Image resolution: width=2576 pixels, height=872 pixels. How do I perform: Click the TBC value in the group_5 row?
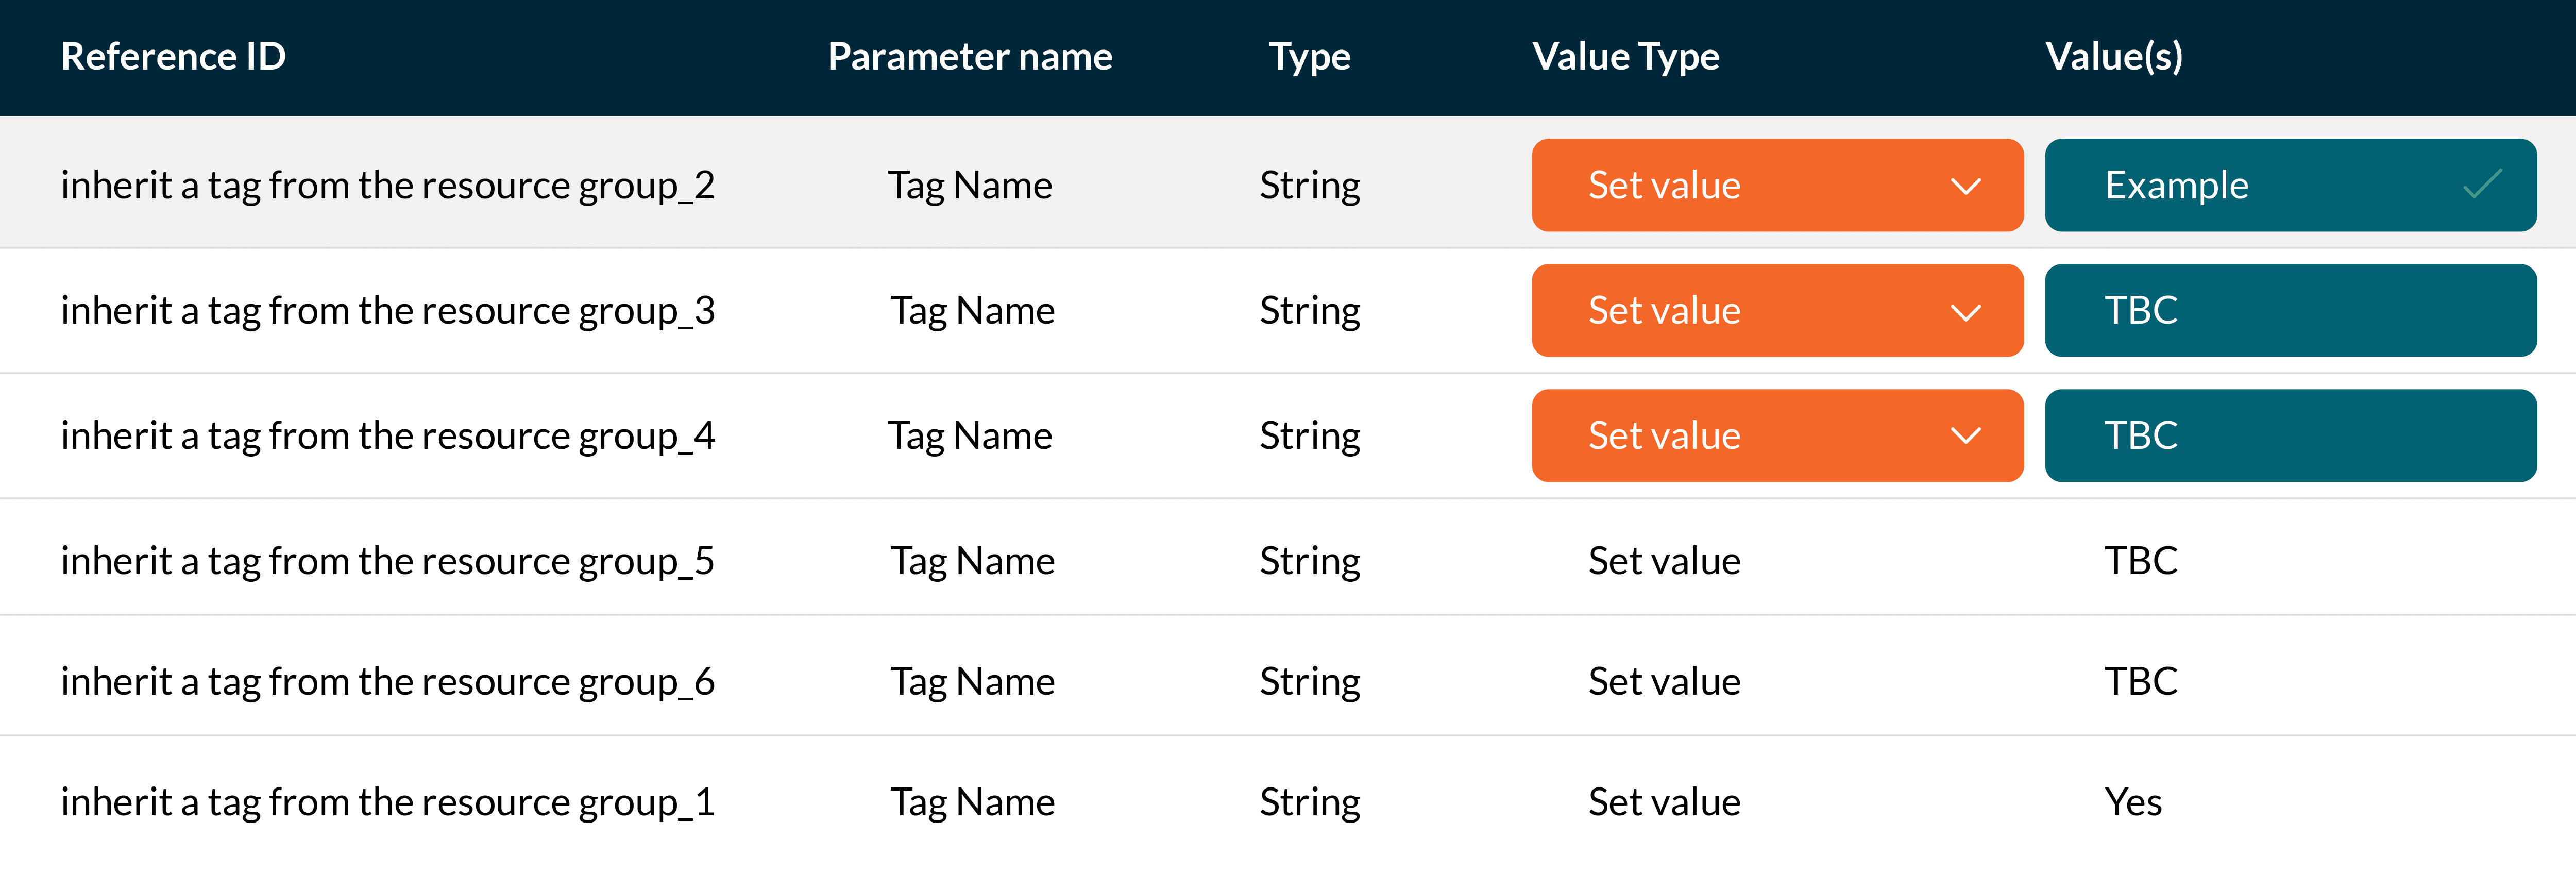point(2140,560)
